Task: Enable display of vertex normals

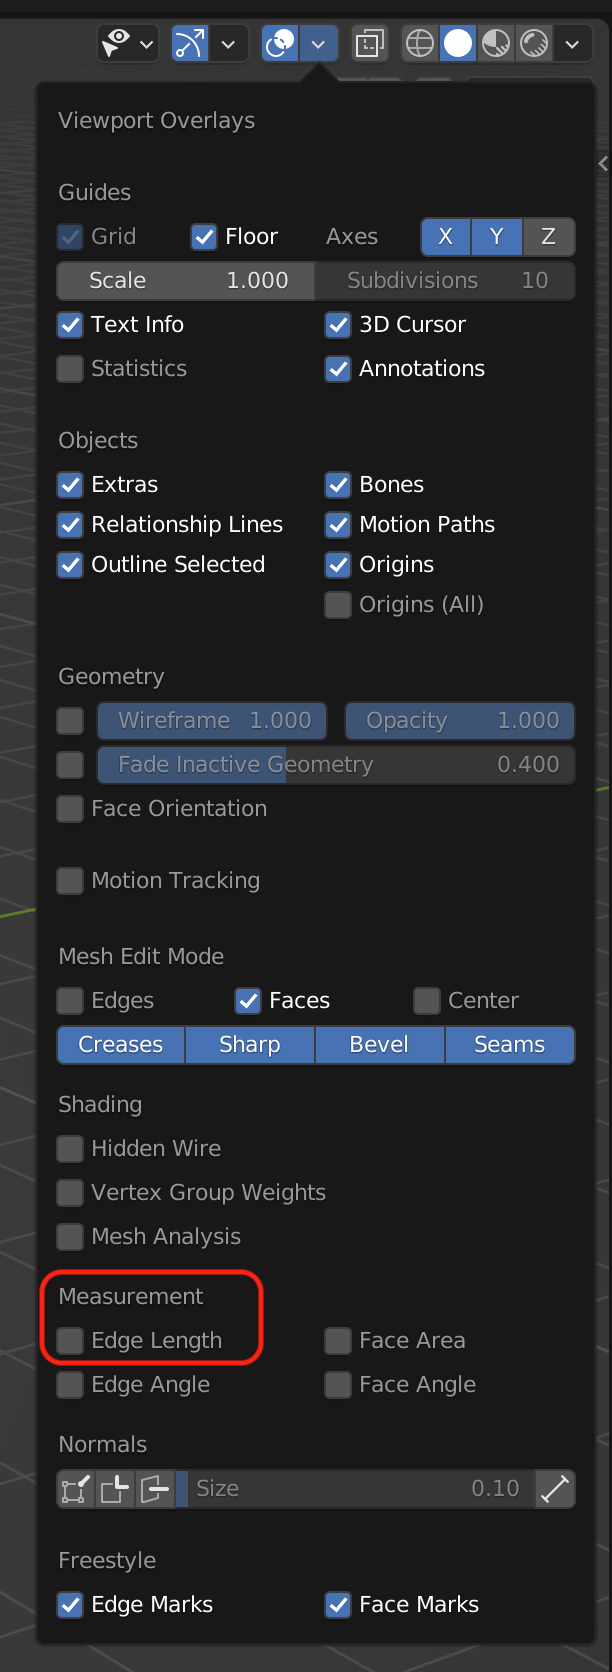Action: click(75, 1489)
